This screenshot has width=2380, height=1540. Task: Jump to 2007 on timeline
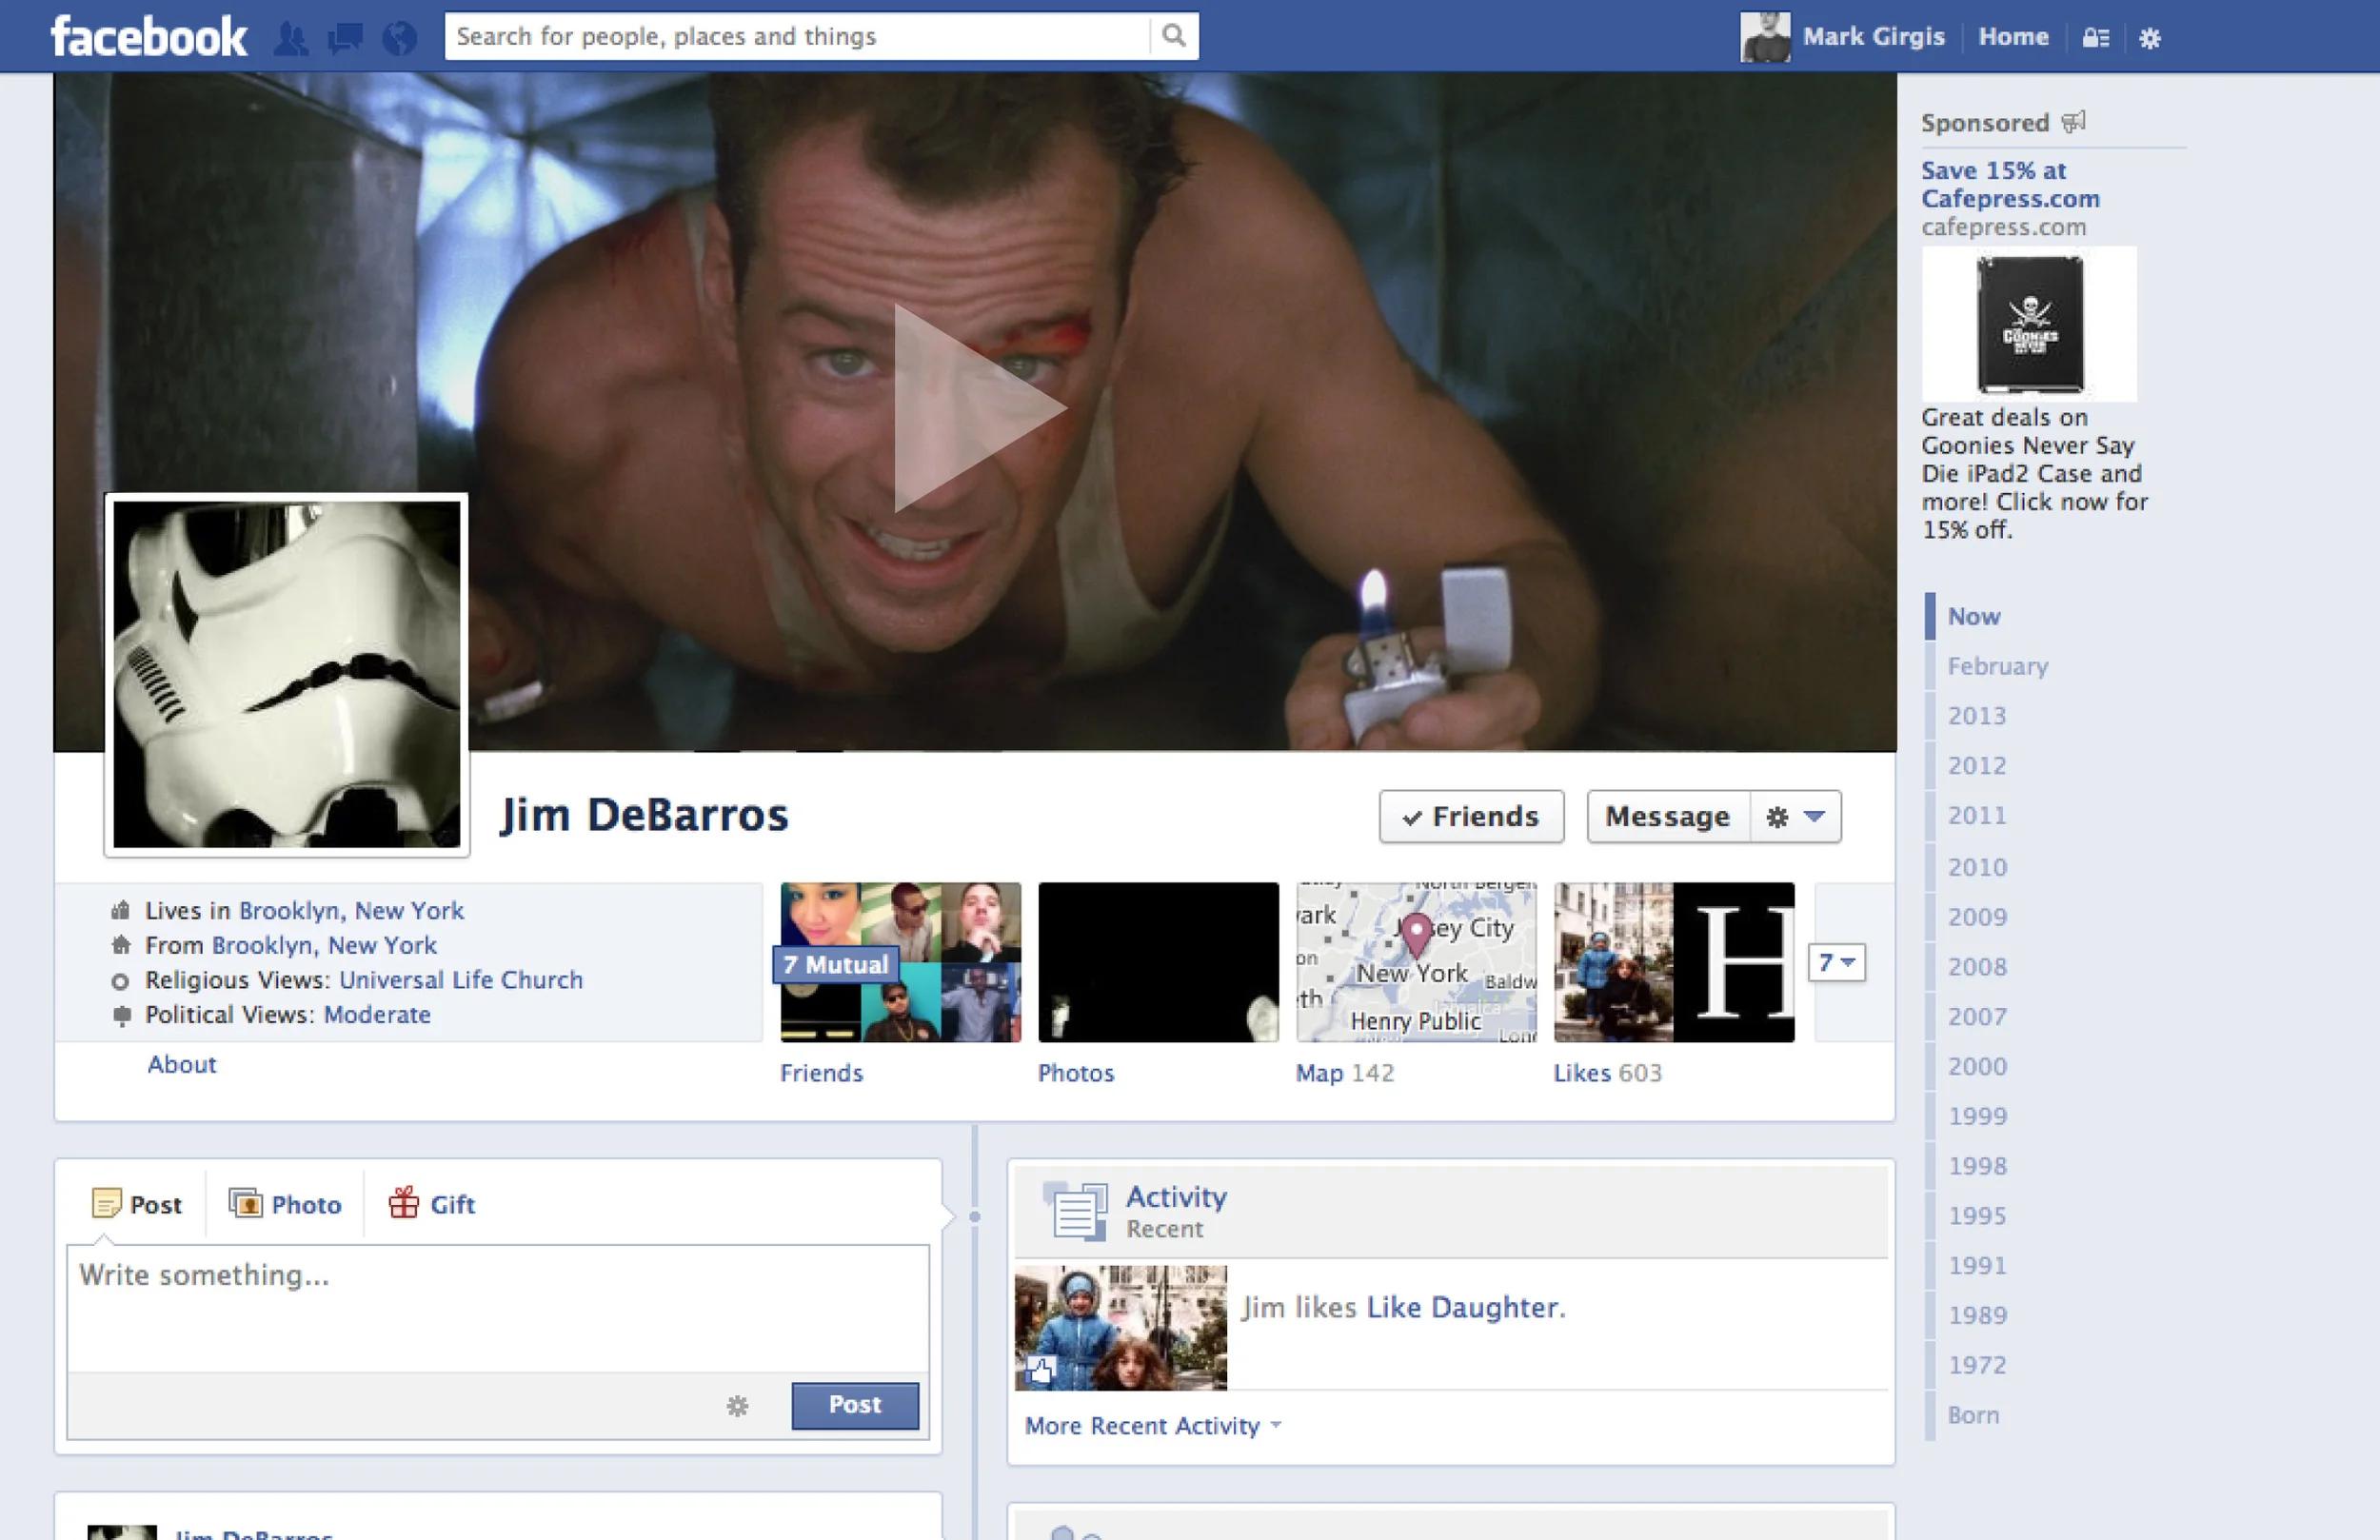(1976, 1017)
